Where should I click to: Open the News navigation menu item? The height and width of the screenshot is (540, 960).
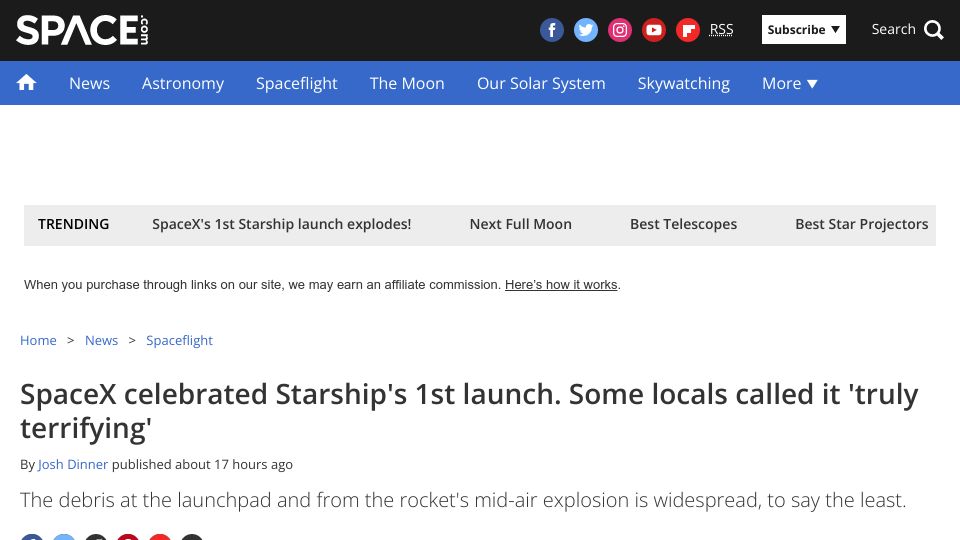89,83
